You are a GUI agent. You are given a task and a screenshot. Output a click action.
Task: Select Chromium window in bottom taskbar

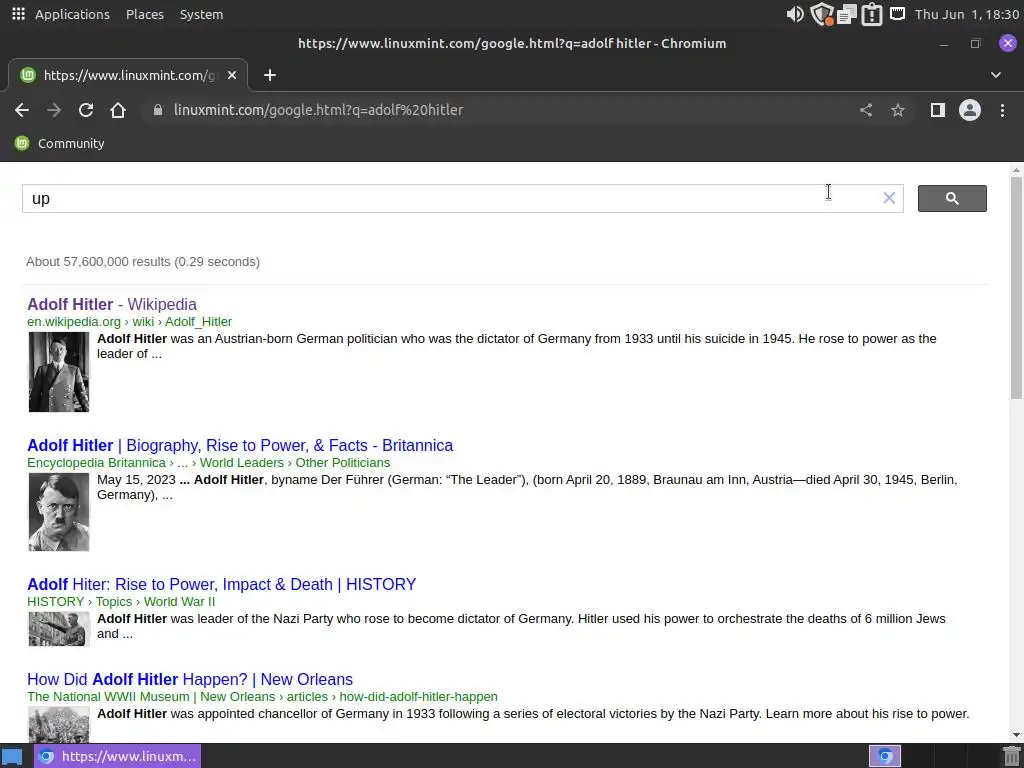[118, 756]
